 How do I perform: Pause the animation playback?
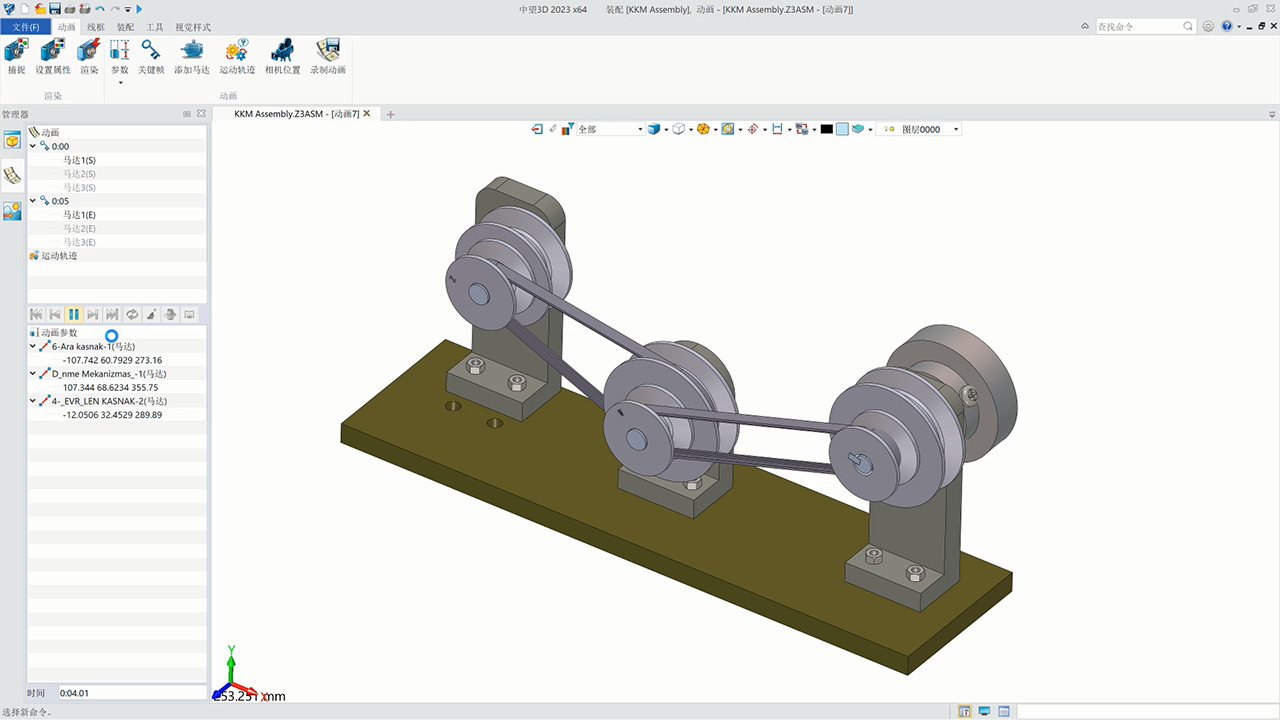74,314
